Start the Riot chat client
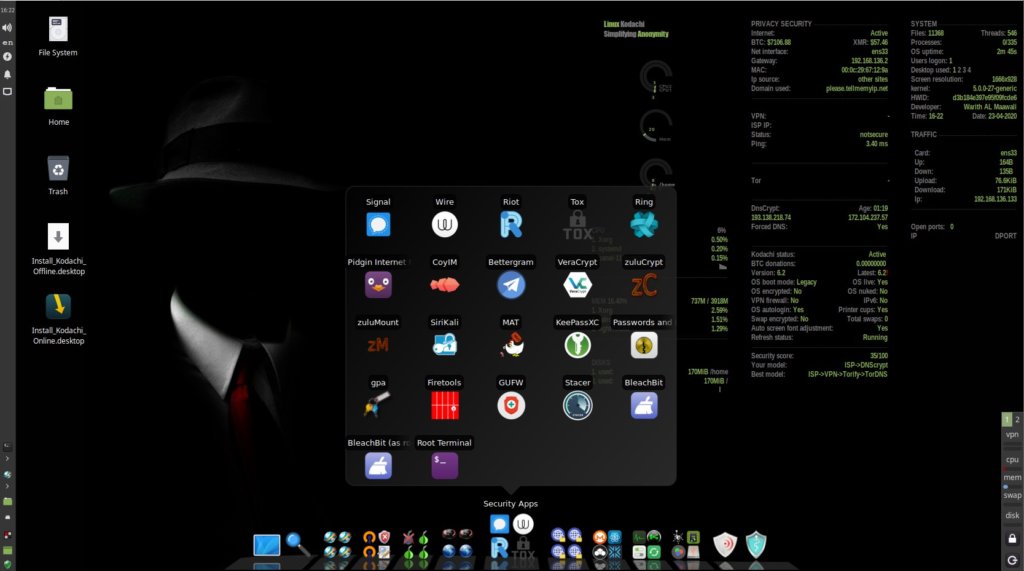 (x=511, y=225)
